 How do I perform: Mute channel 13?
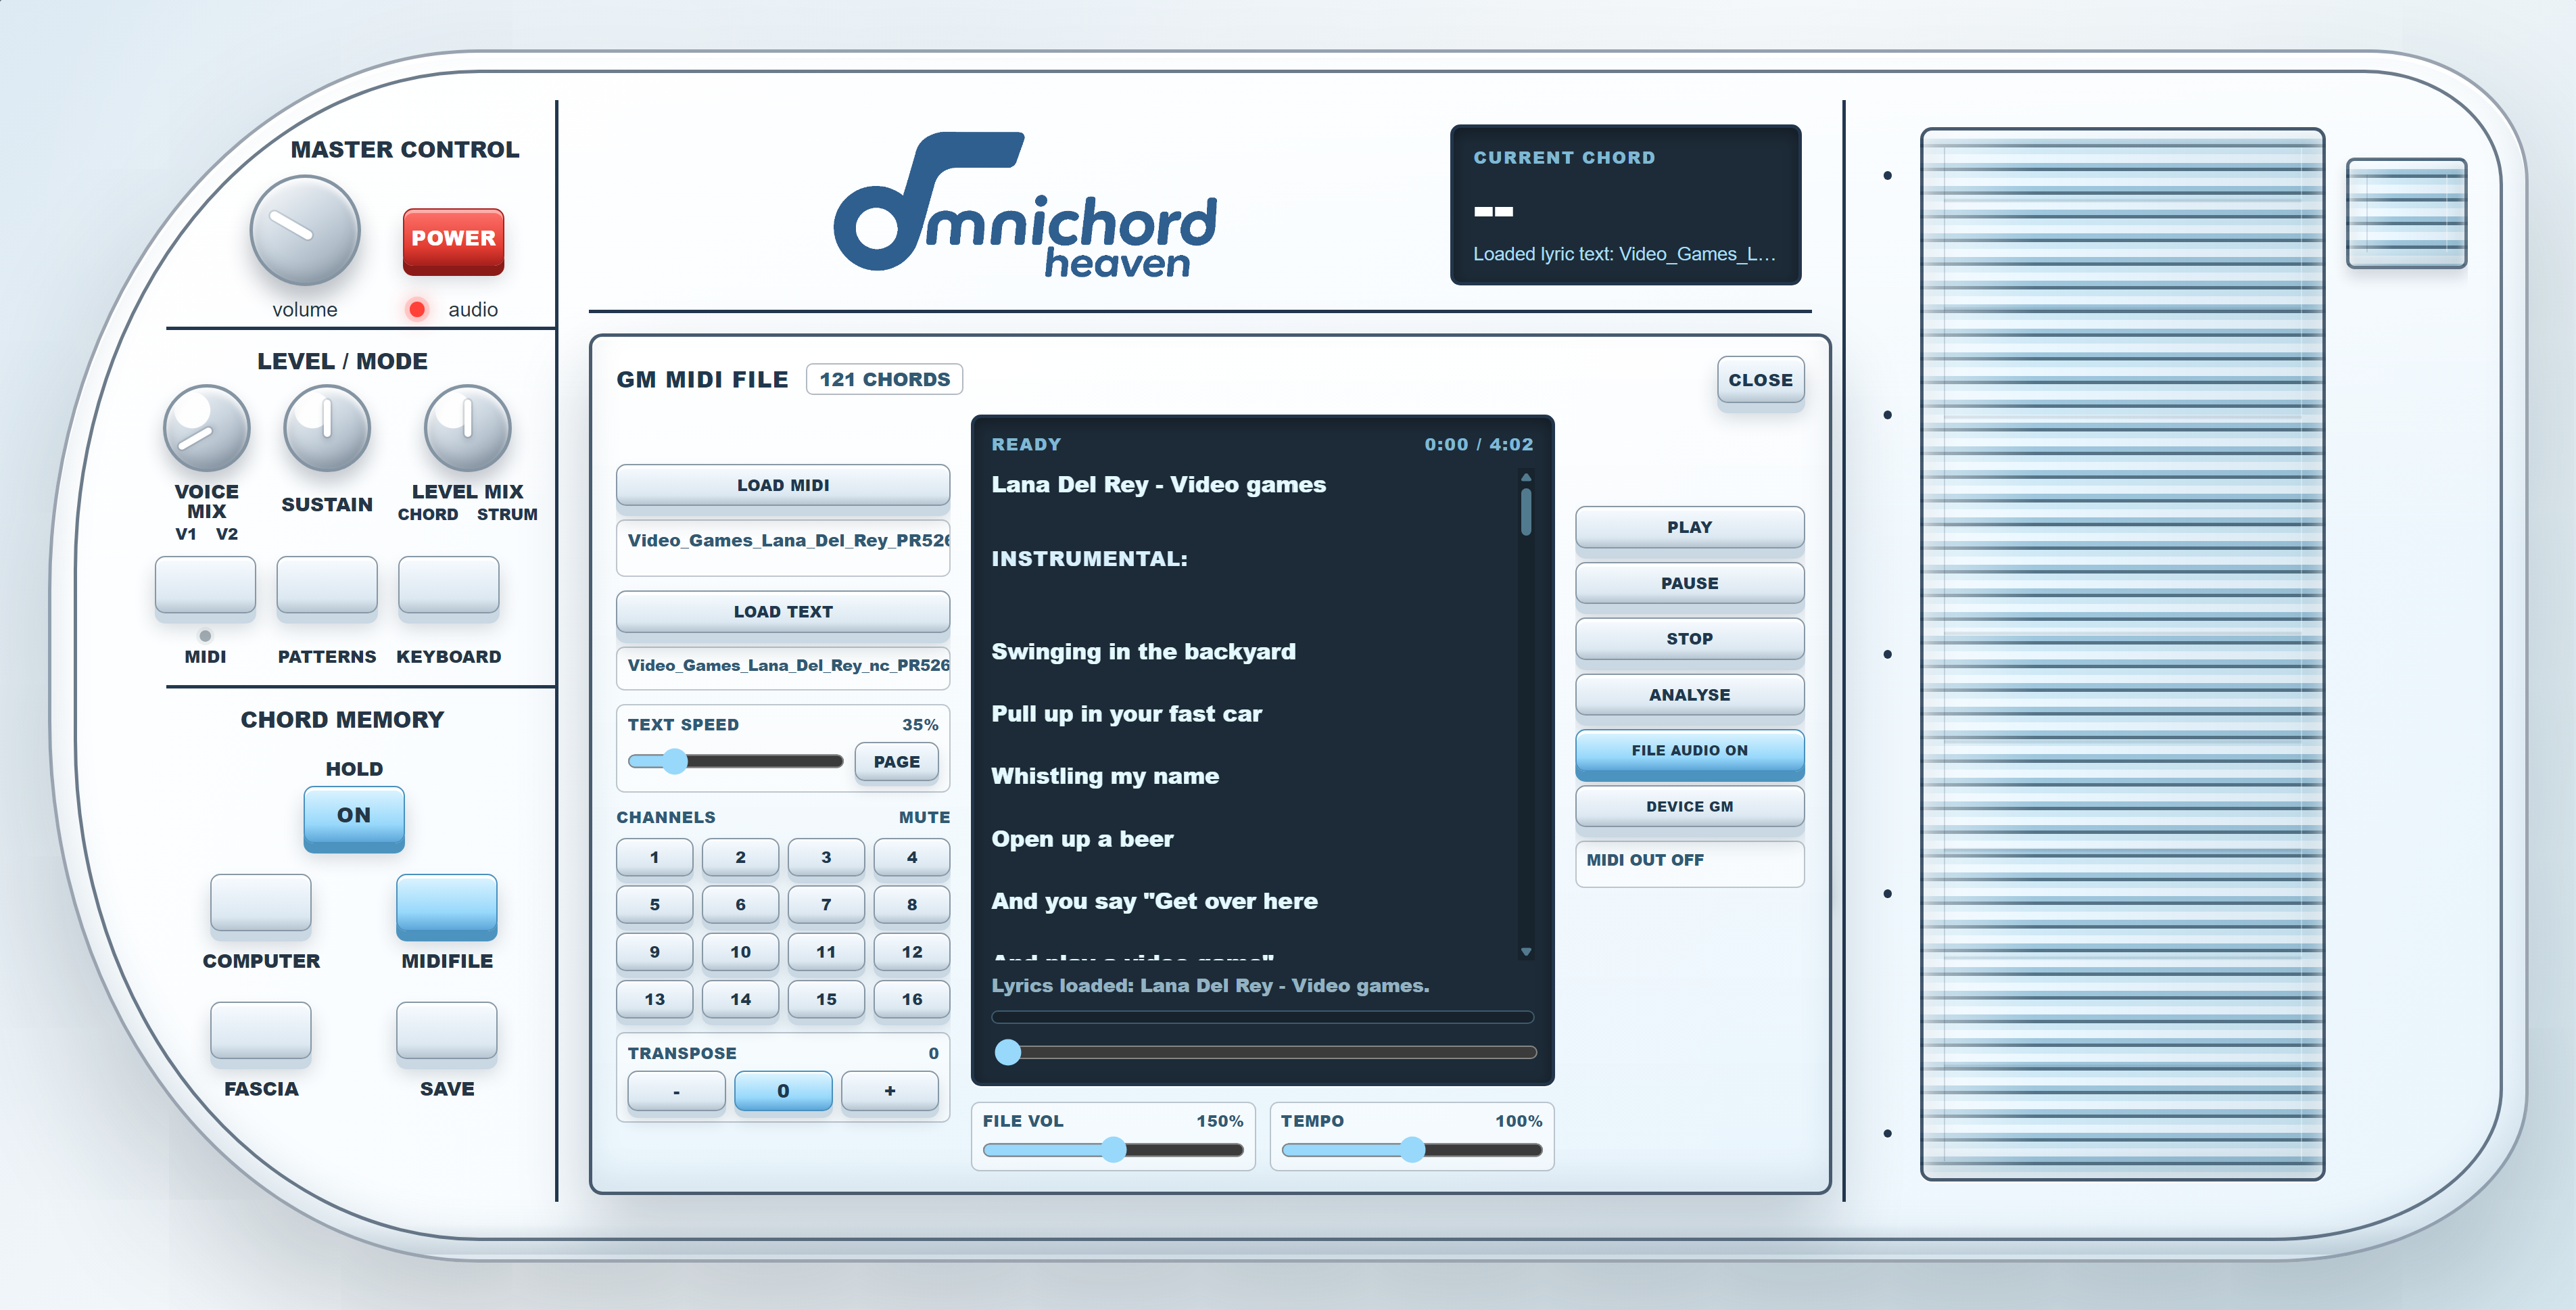point(654,999)
